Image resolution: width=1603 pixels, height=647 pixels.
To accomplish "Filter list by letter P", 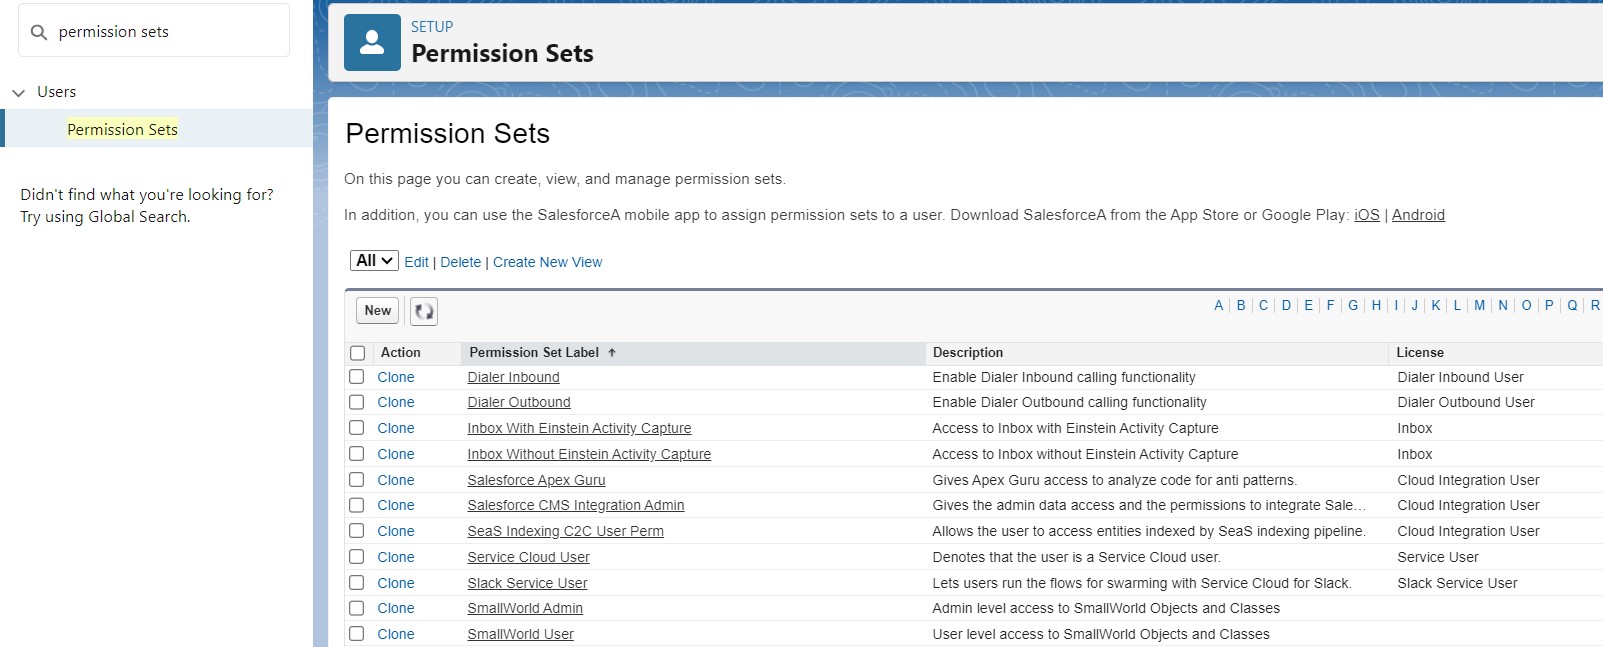I will (x=1549, y=305).
